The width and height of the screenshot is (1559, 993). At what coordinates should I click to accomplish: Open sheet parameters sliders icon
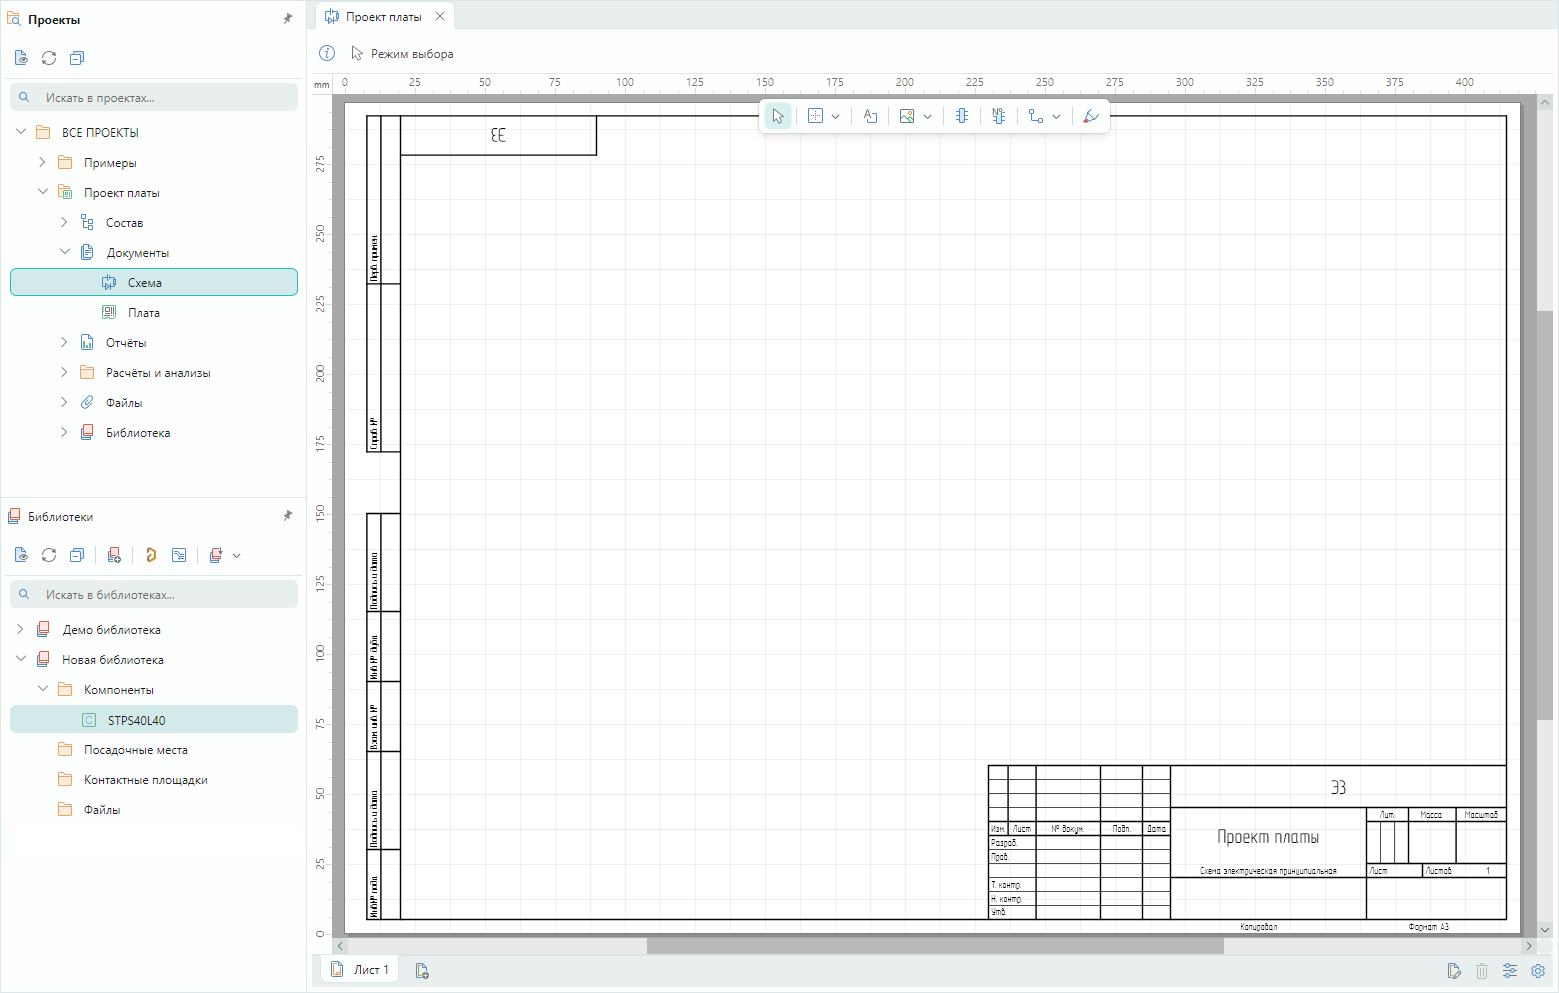[1509, 971]
